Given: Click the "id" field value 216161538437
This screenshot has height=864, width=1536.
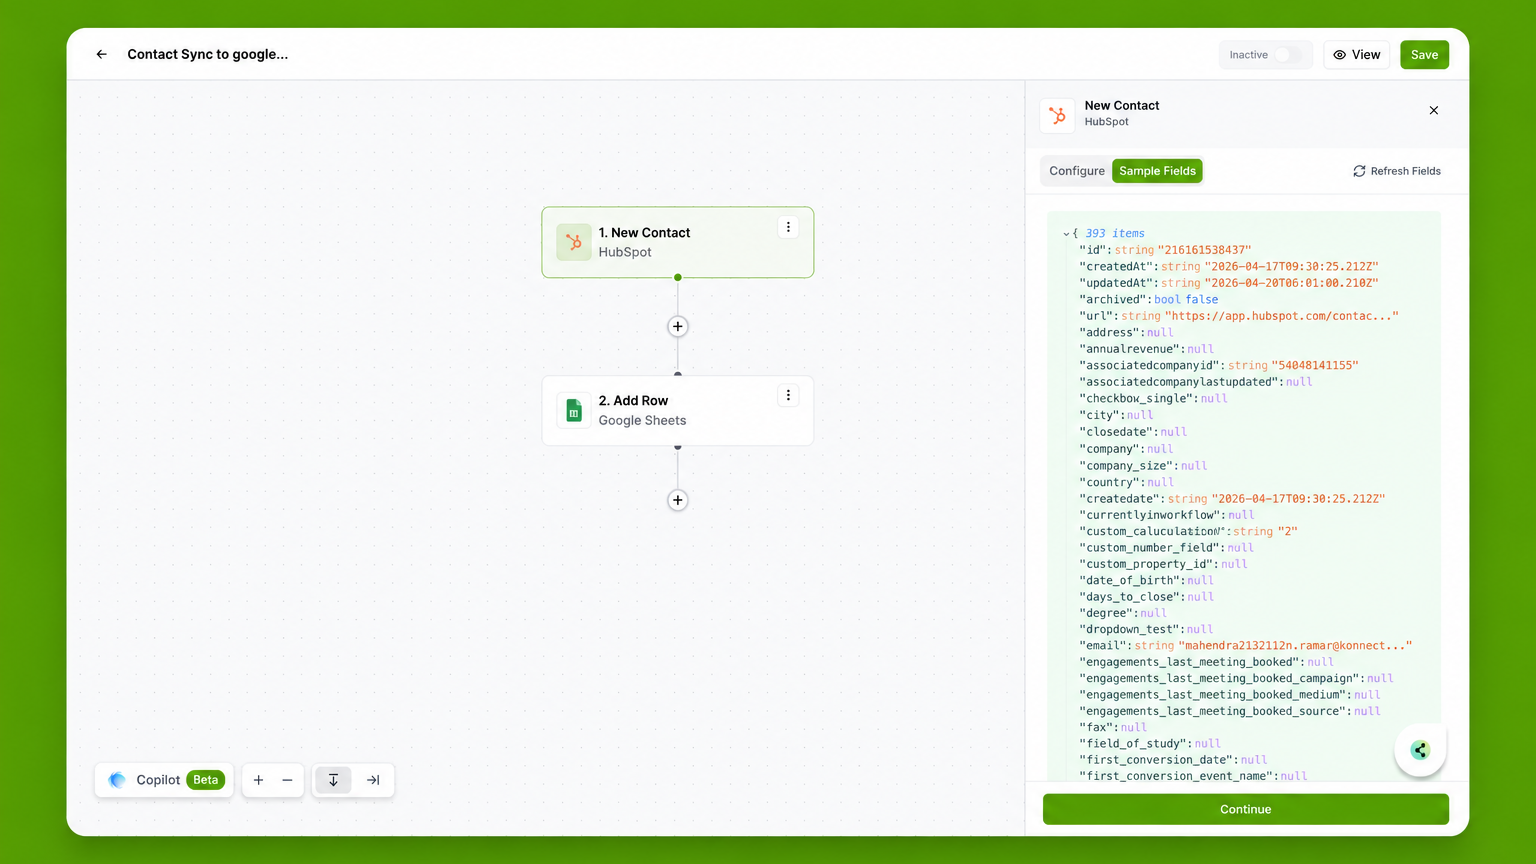Looking at the screenshot, I should (x=1204, y=250).
